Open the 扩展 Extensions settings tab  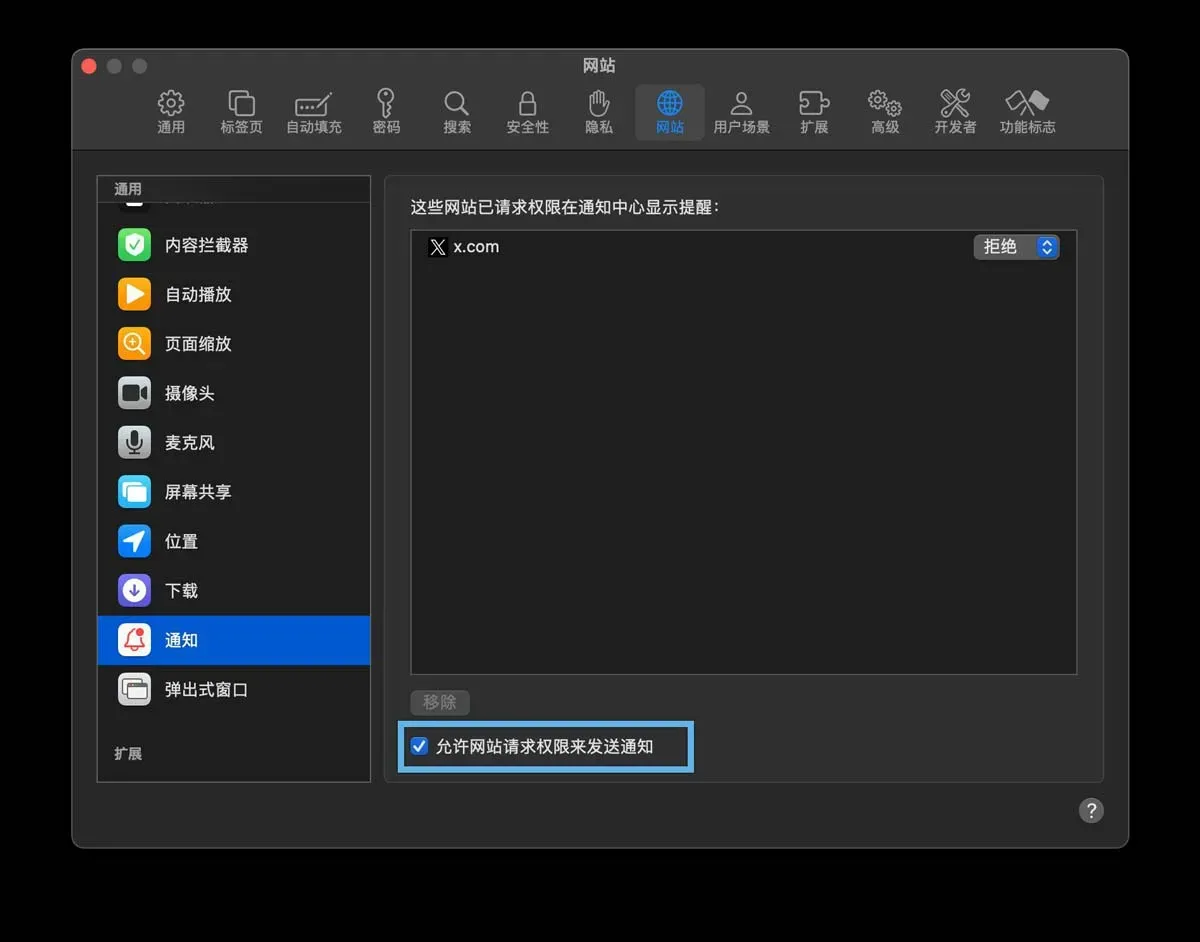pyautogui.click(x=814, y=112)
